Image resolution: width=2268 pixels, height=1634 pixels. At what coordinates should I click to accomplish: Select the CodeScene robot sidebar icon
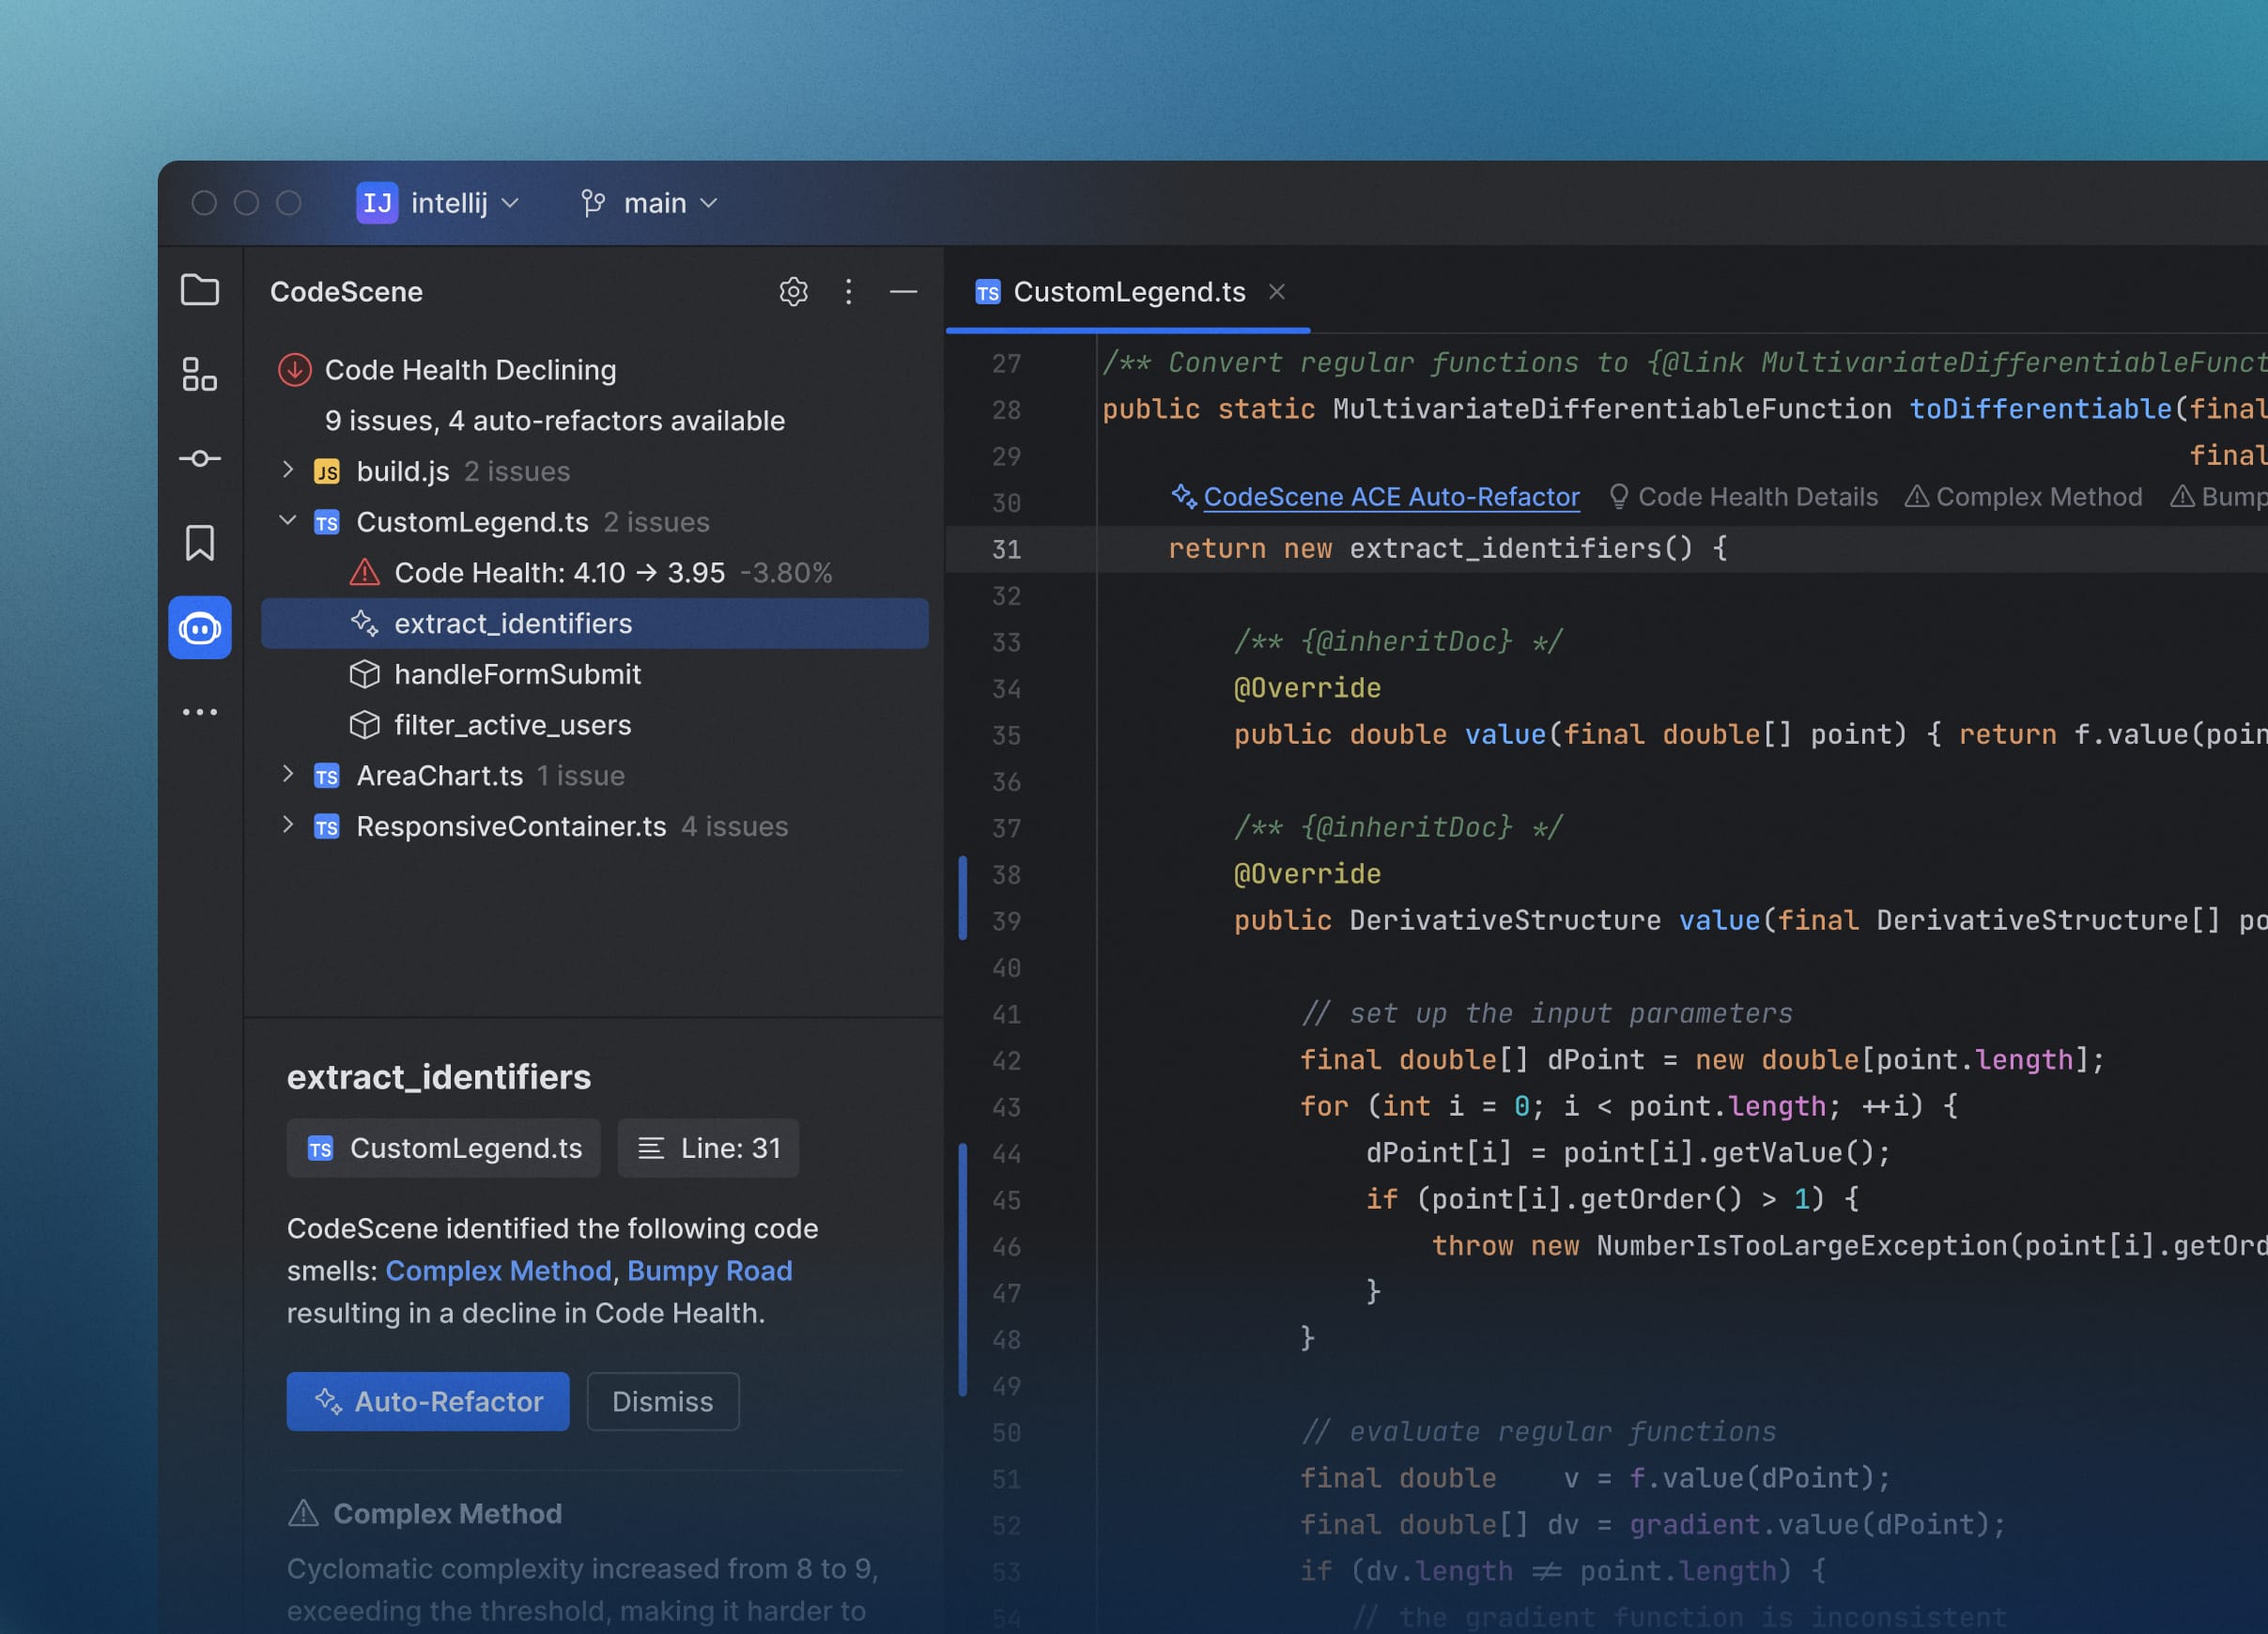click(200, 628)
